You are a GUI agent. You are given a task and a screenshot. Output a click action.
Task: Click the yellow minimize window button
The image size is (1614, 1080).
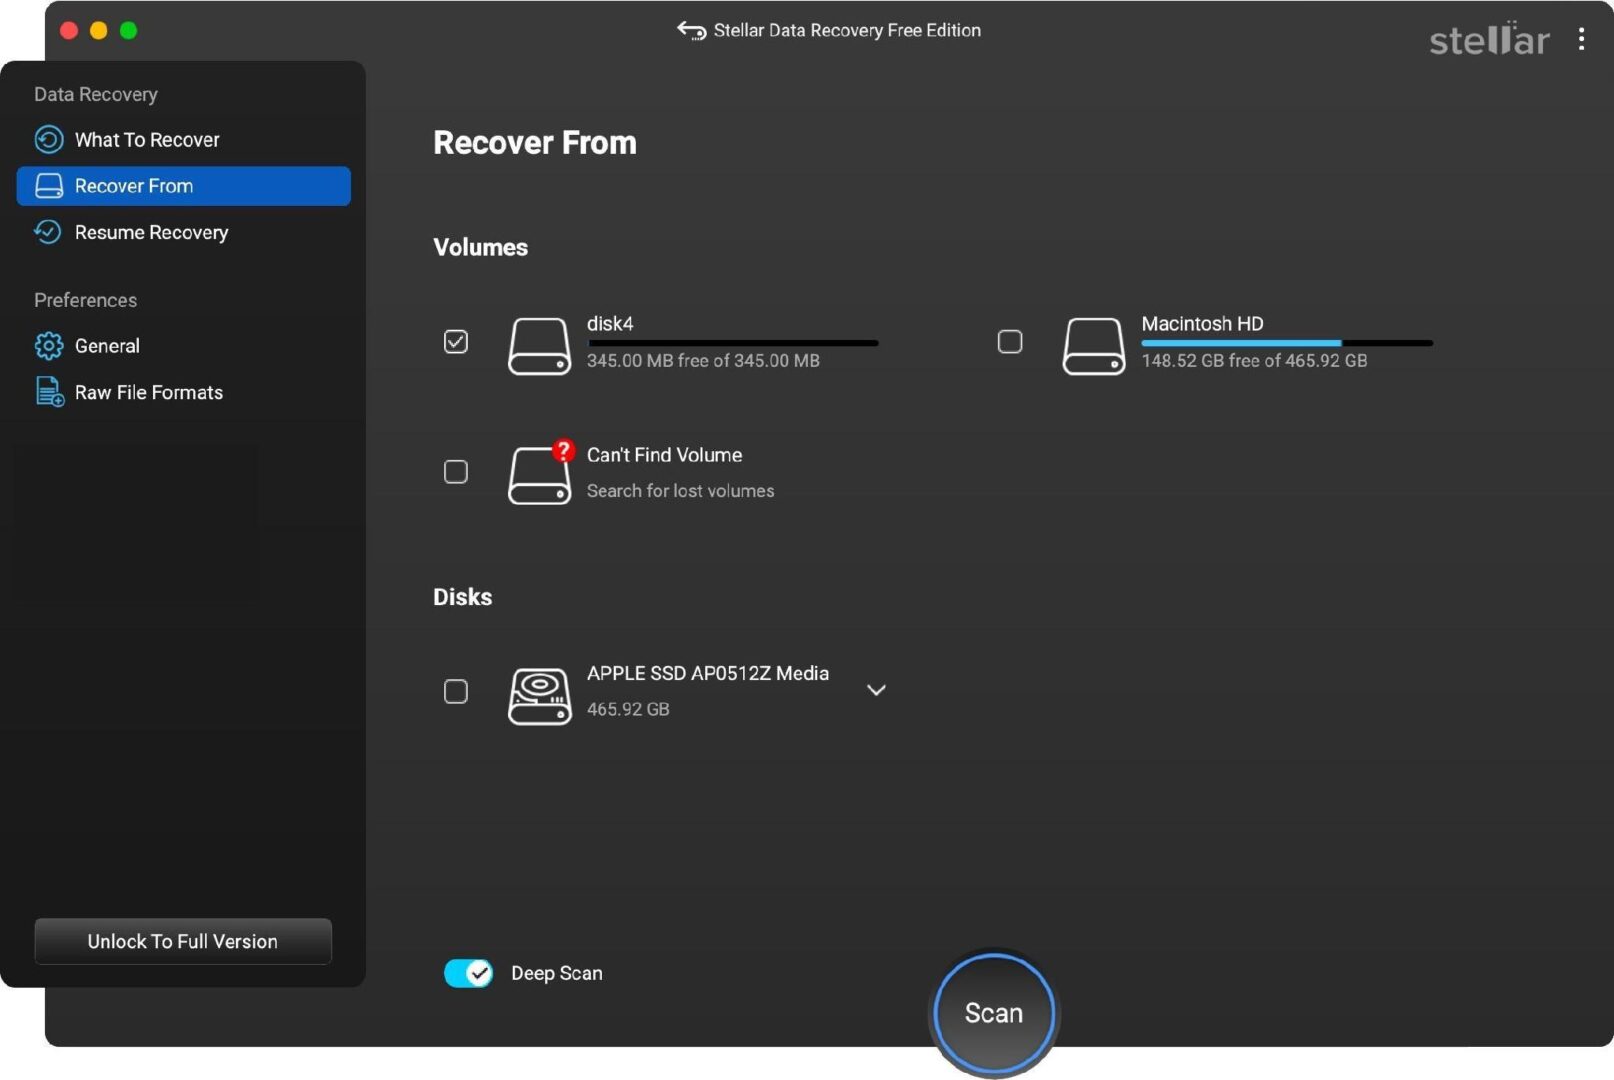pyautogui.click(x=99, y=30)
